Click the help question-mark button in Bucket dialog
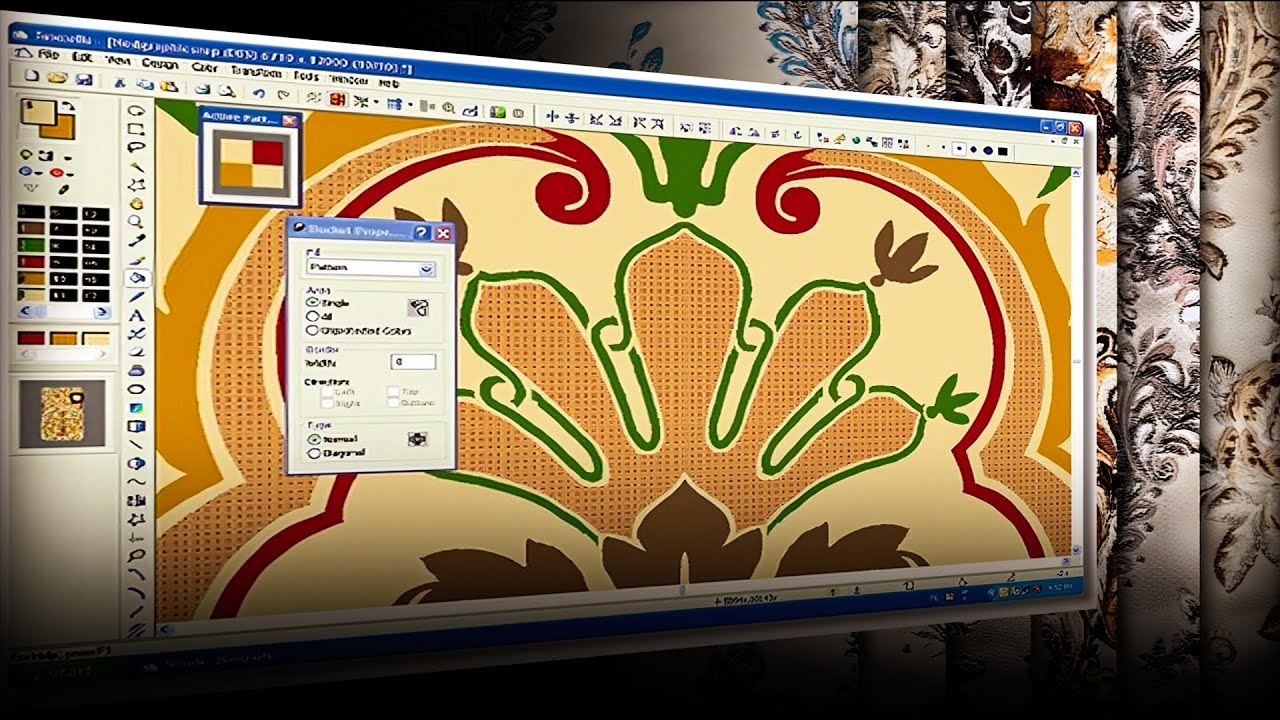 (x=423, y=232)
